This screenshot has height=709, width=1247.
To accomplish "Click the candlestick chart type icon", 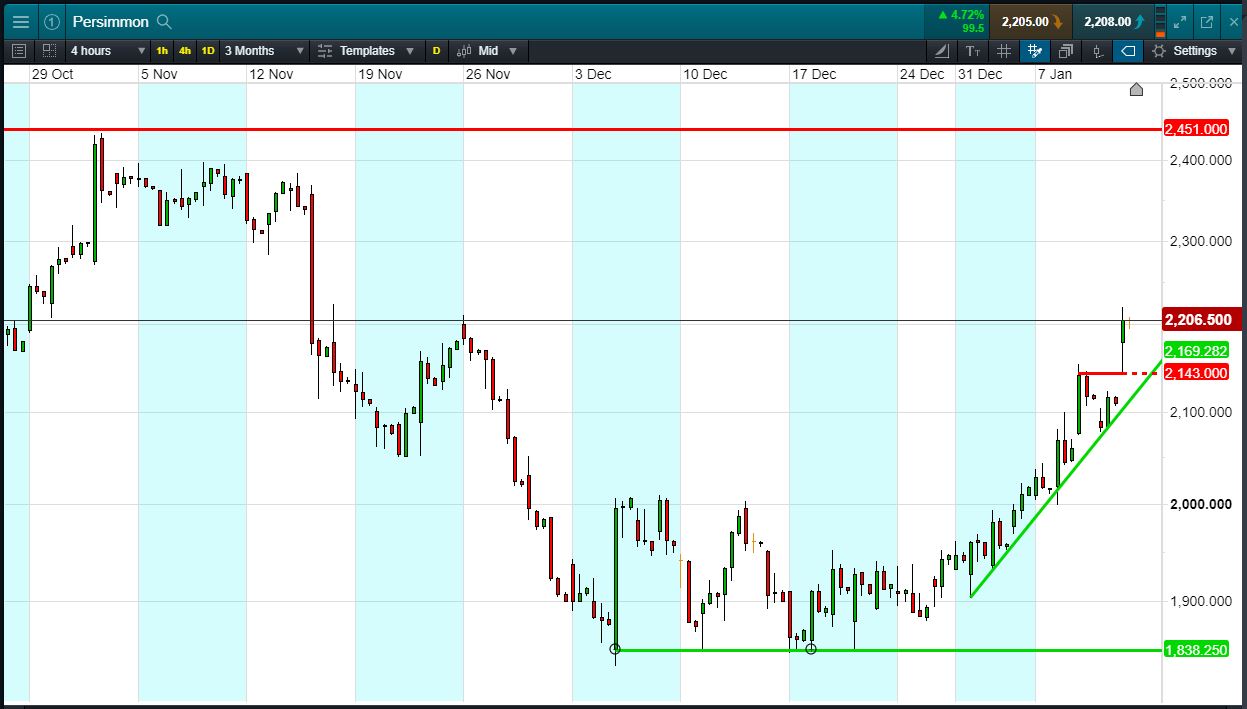I will click(464, 51).
